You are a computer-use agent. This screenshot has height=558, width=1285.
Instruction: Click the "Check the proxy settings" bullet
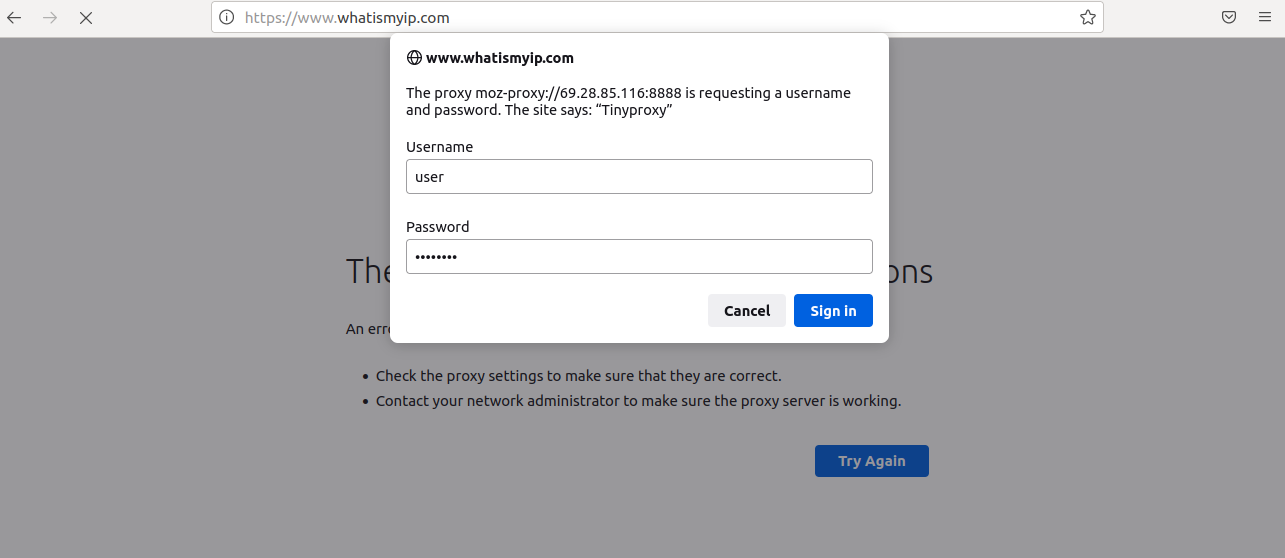pos(578,376)
